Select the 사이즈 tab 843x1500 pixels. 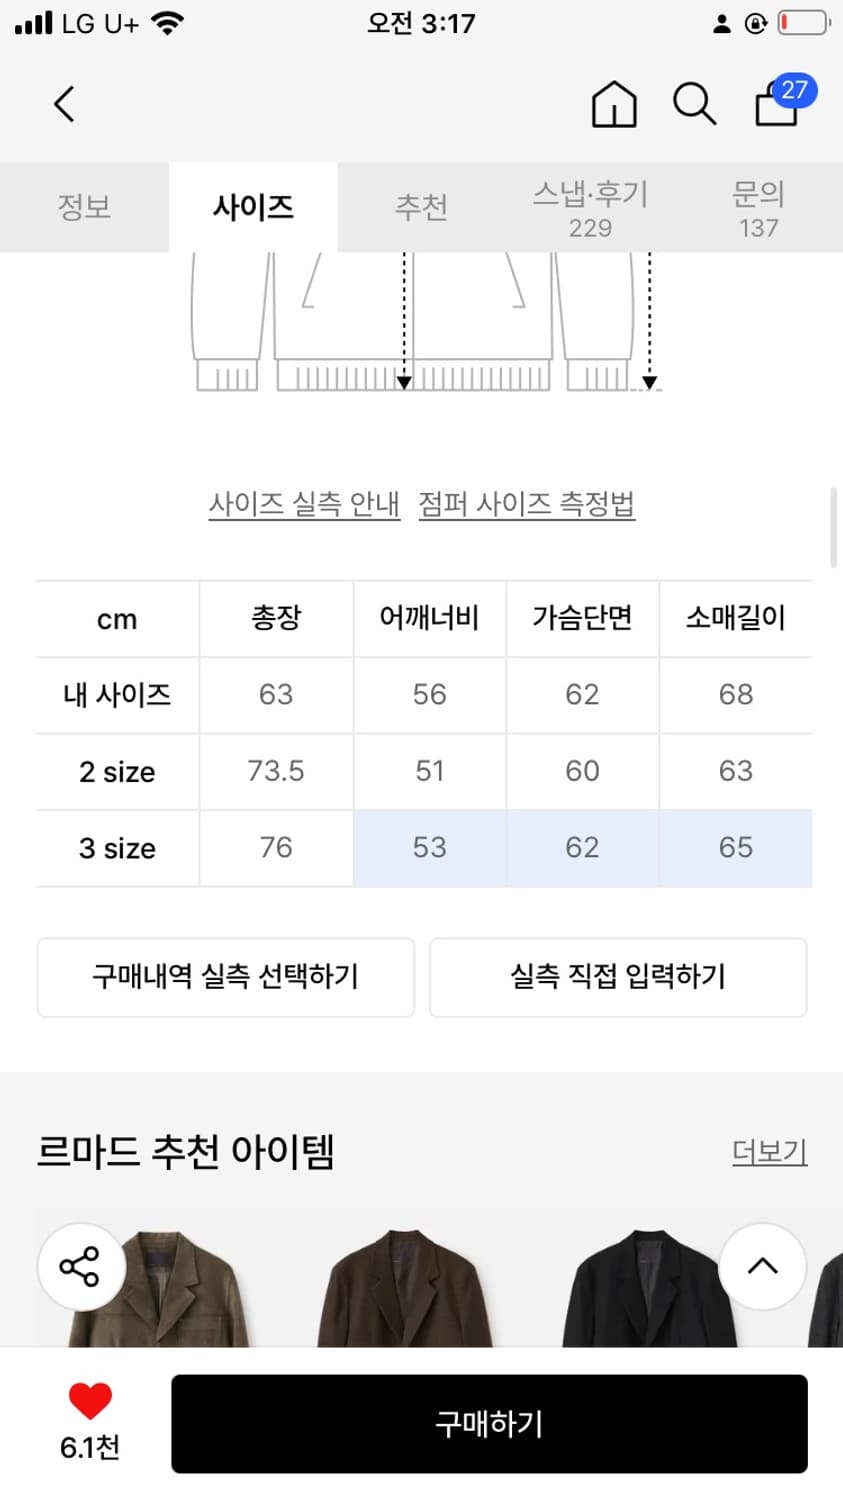click(x=253, y=207)
